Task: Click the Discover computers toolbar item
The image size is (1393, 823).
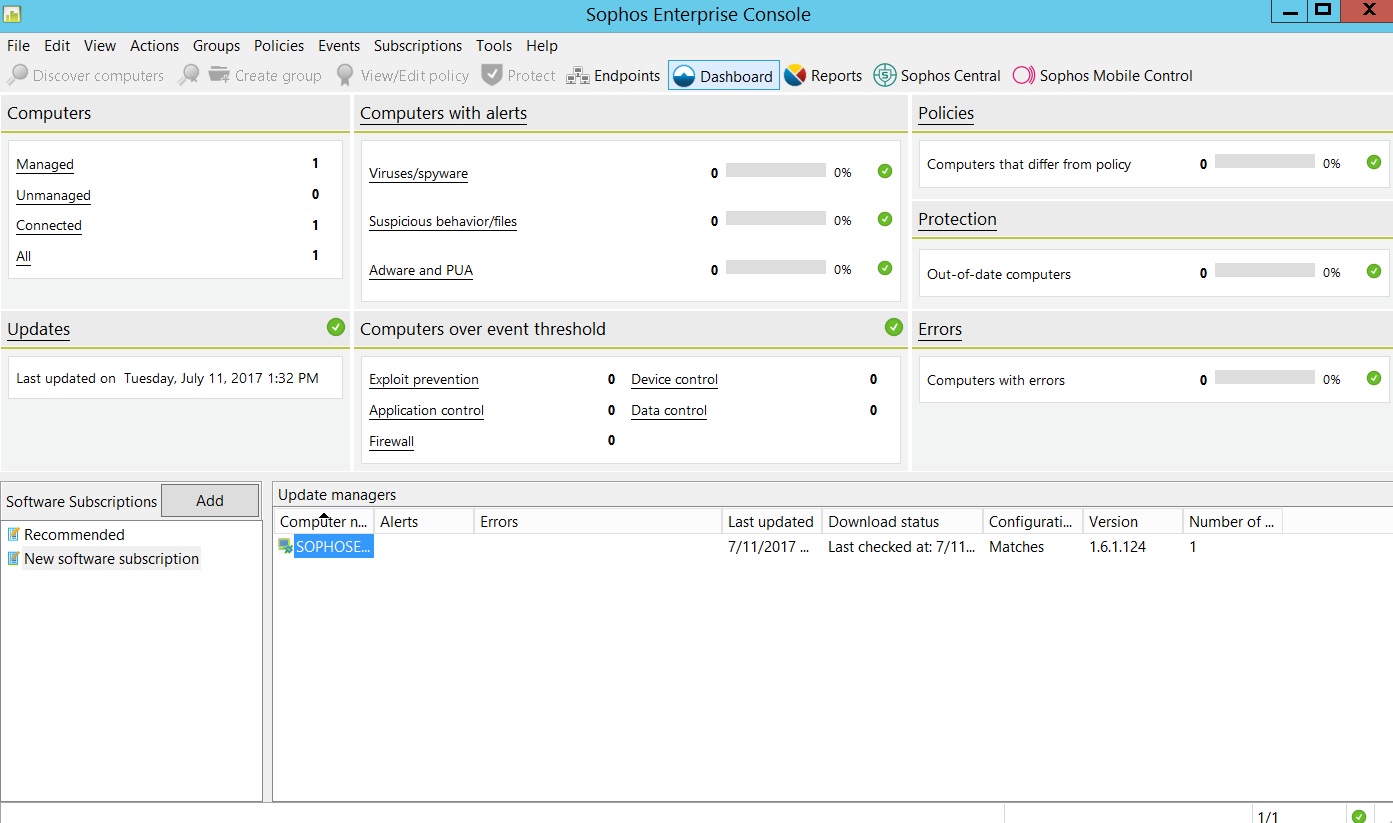Action: pos(85,76)
